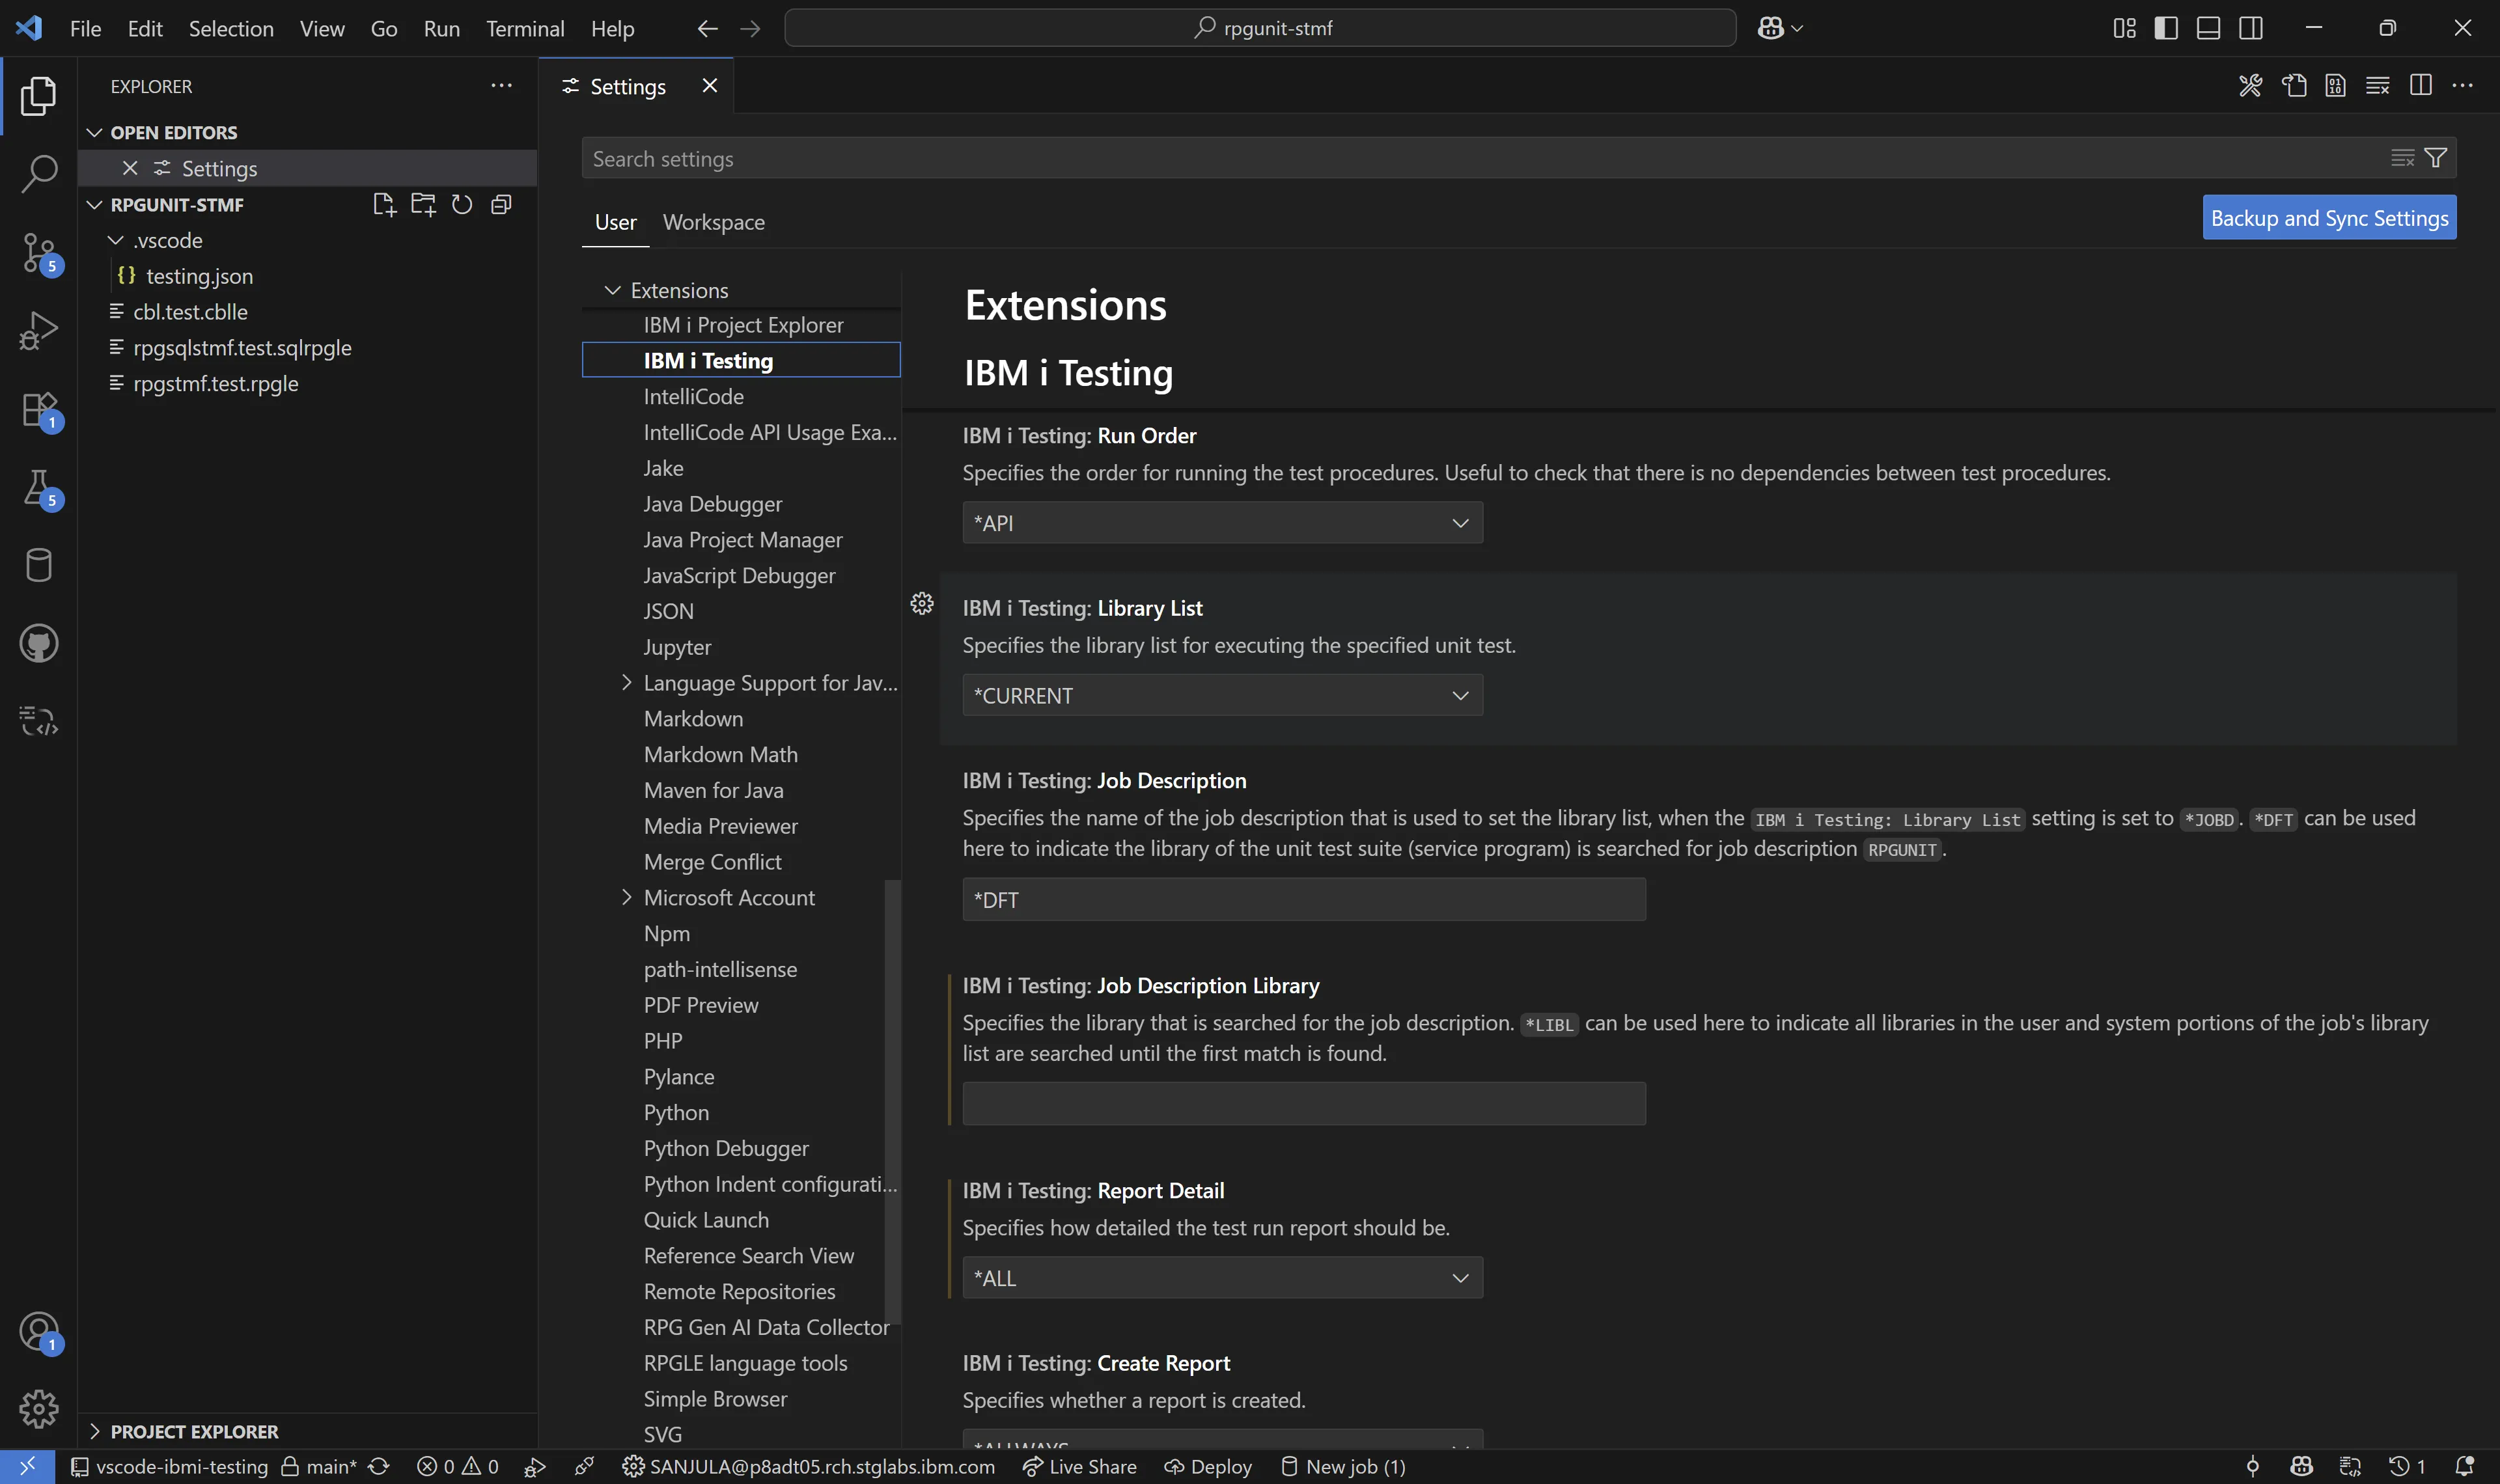Viewport: 2500px width, 1484px height.
Task: Open rpgsqlstmf.test.sqlrpgle file
Action: 308,347
